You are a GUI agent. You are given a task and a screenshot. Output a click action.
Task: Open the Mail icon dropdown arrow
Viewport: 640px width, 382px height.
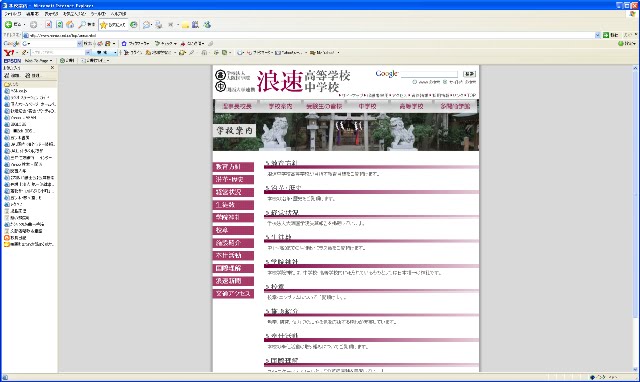[151, 25]
